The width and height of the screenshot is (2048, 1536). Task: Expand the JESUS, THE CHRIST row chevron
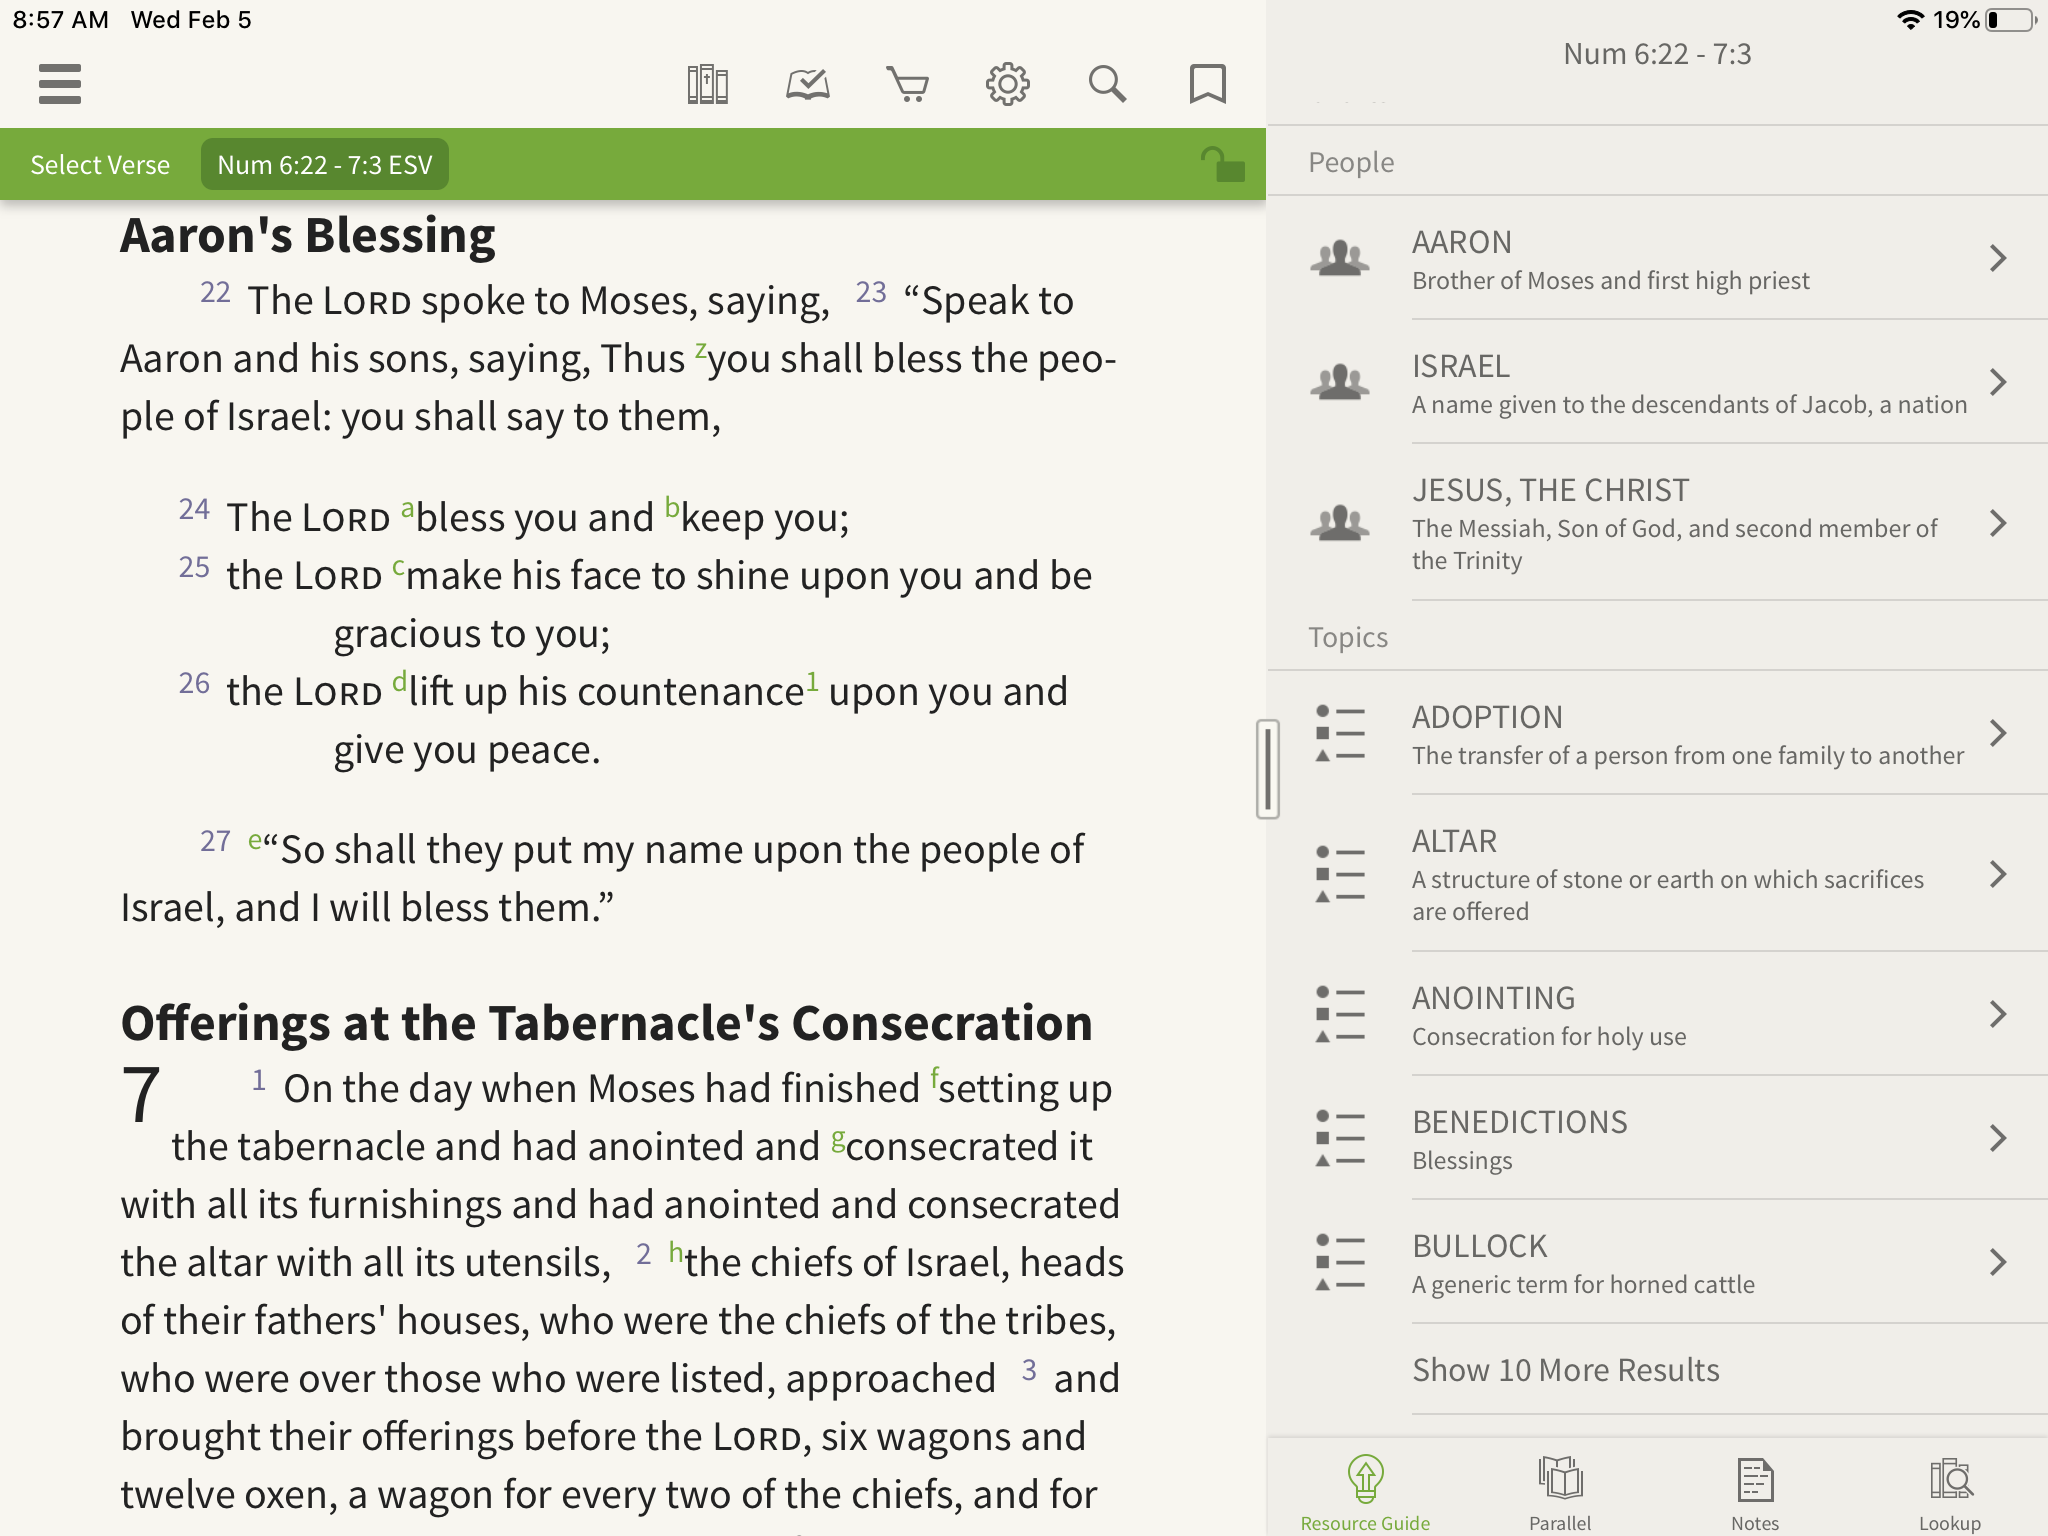1998,523
